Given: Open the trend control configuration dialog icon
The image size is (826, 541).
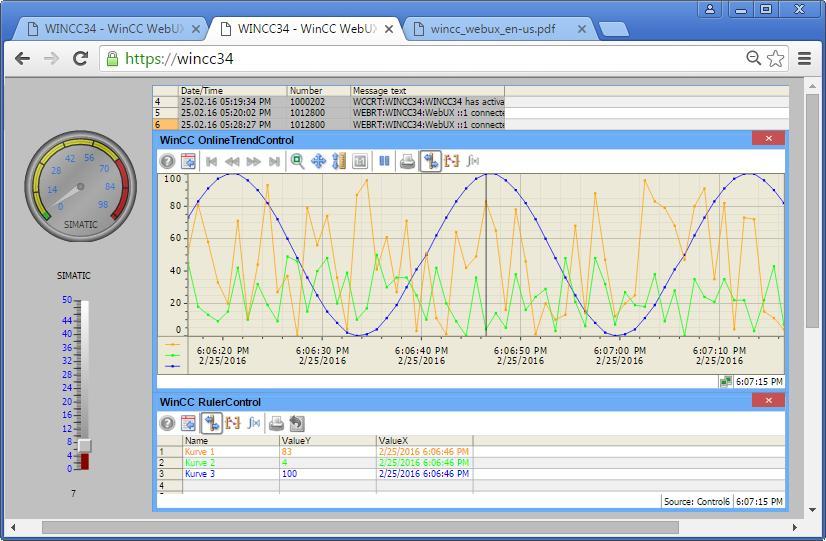Looking at the screenshot, I should [x=188, y=161].
